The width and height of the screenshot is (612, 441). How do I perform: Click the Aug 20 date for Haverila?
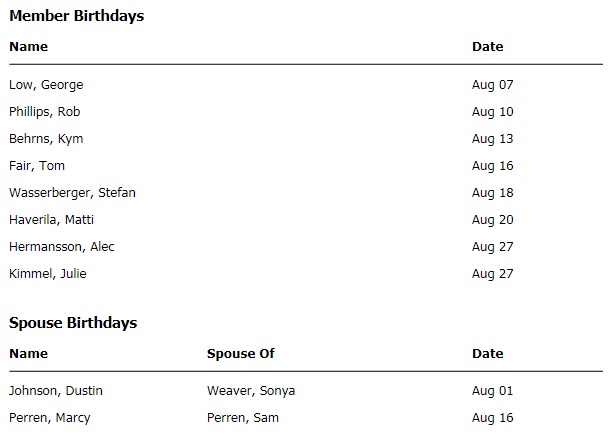point(492,220)
